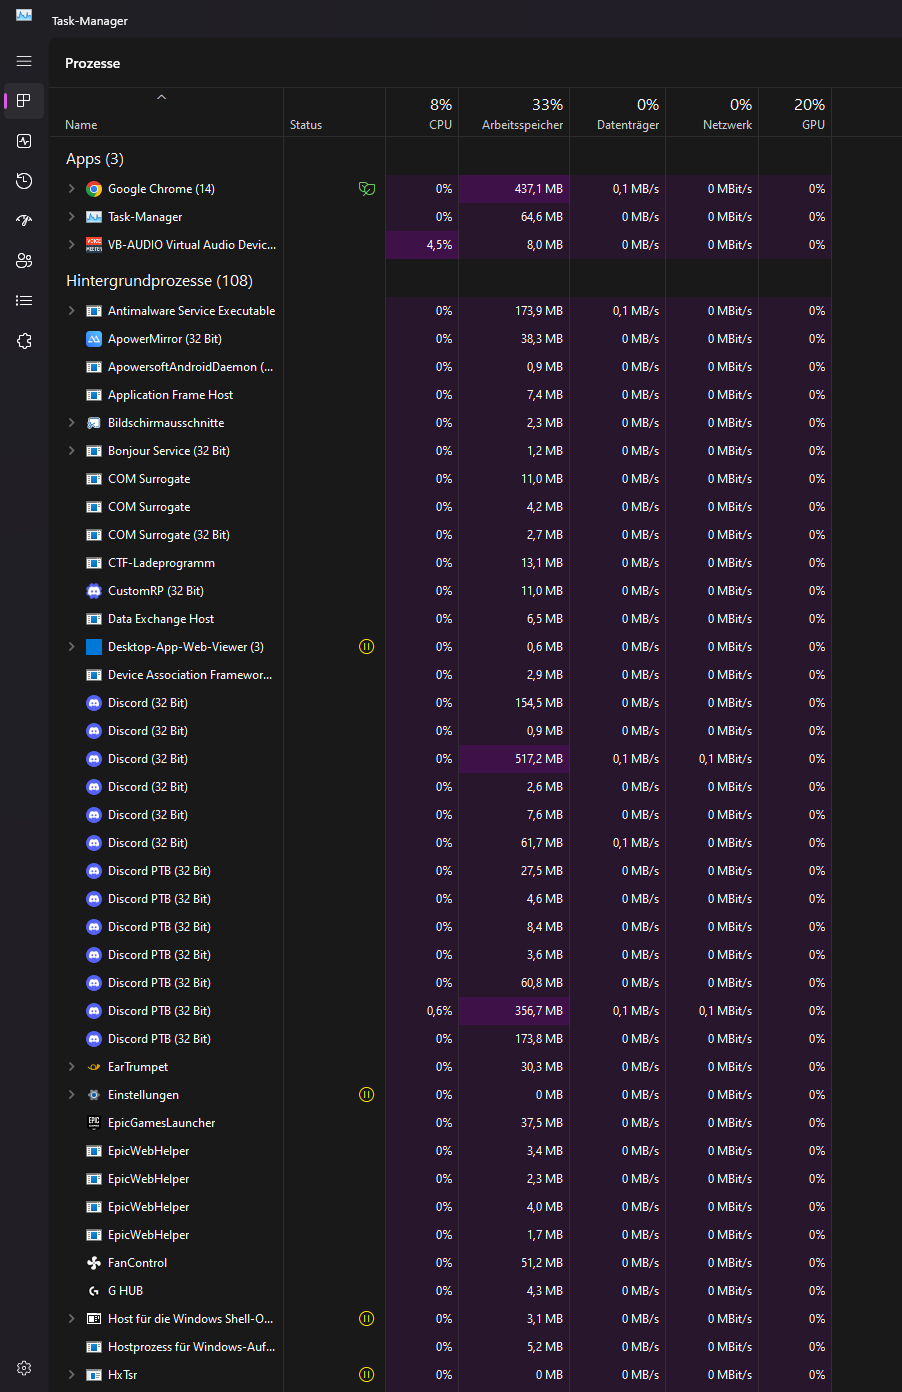902x1392 pixels.
Task: Expand the Google Chrome process group
Action: coord(69,188)
